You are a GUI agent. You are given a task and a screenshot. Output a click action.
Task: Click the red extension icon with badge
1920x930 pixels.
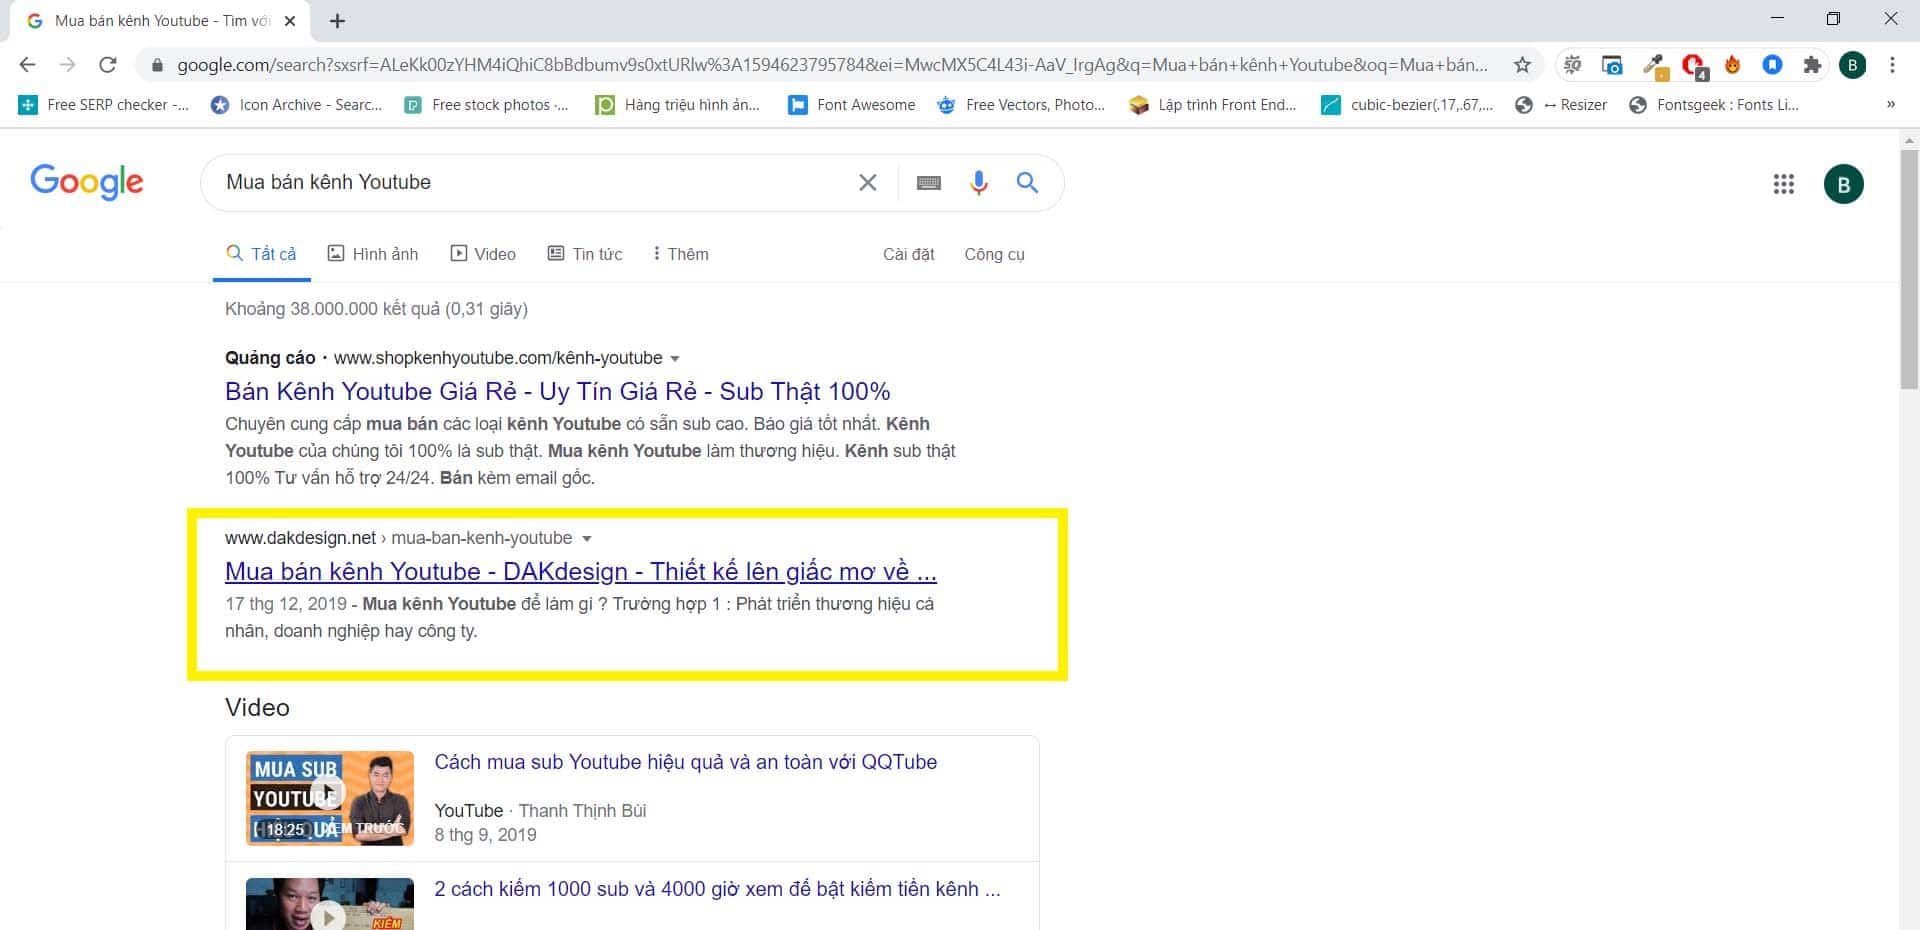(1694, 66)
